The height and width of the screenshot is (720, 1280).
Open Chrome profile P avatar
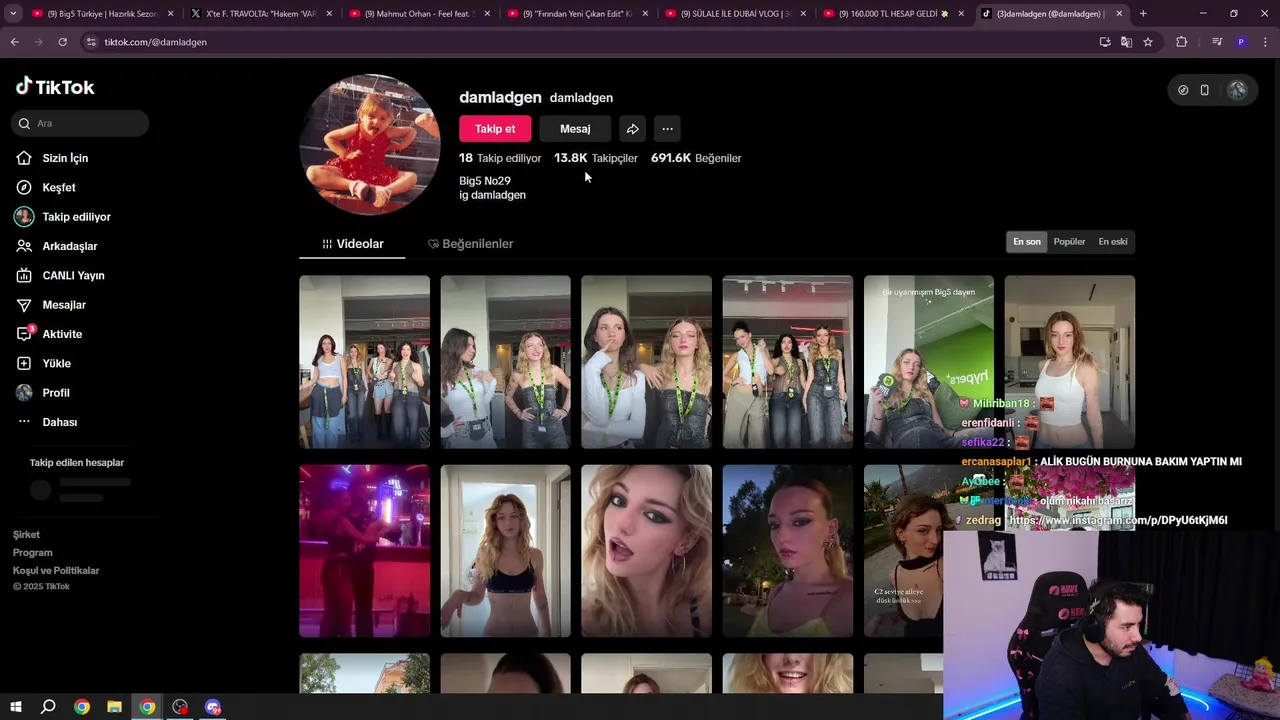click(x=1241, y=42)
